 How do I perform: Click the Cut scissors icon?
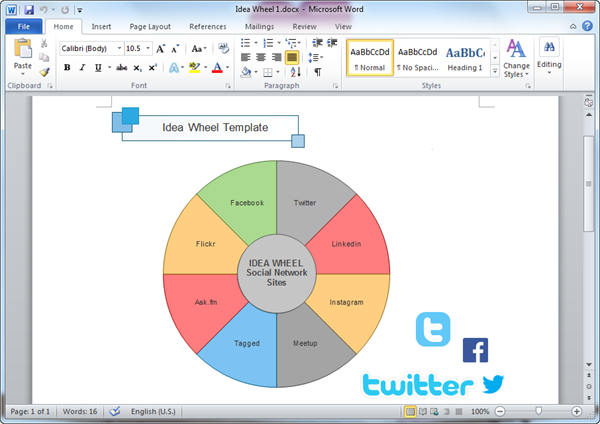click(44, 43)
